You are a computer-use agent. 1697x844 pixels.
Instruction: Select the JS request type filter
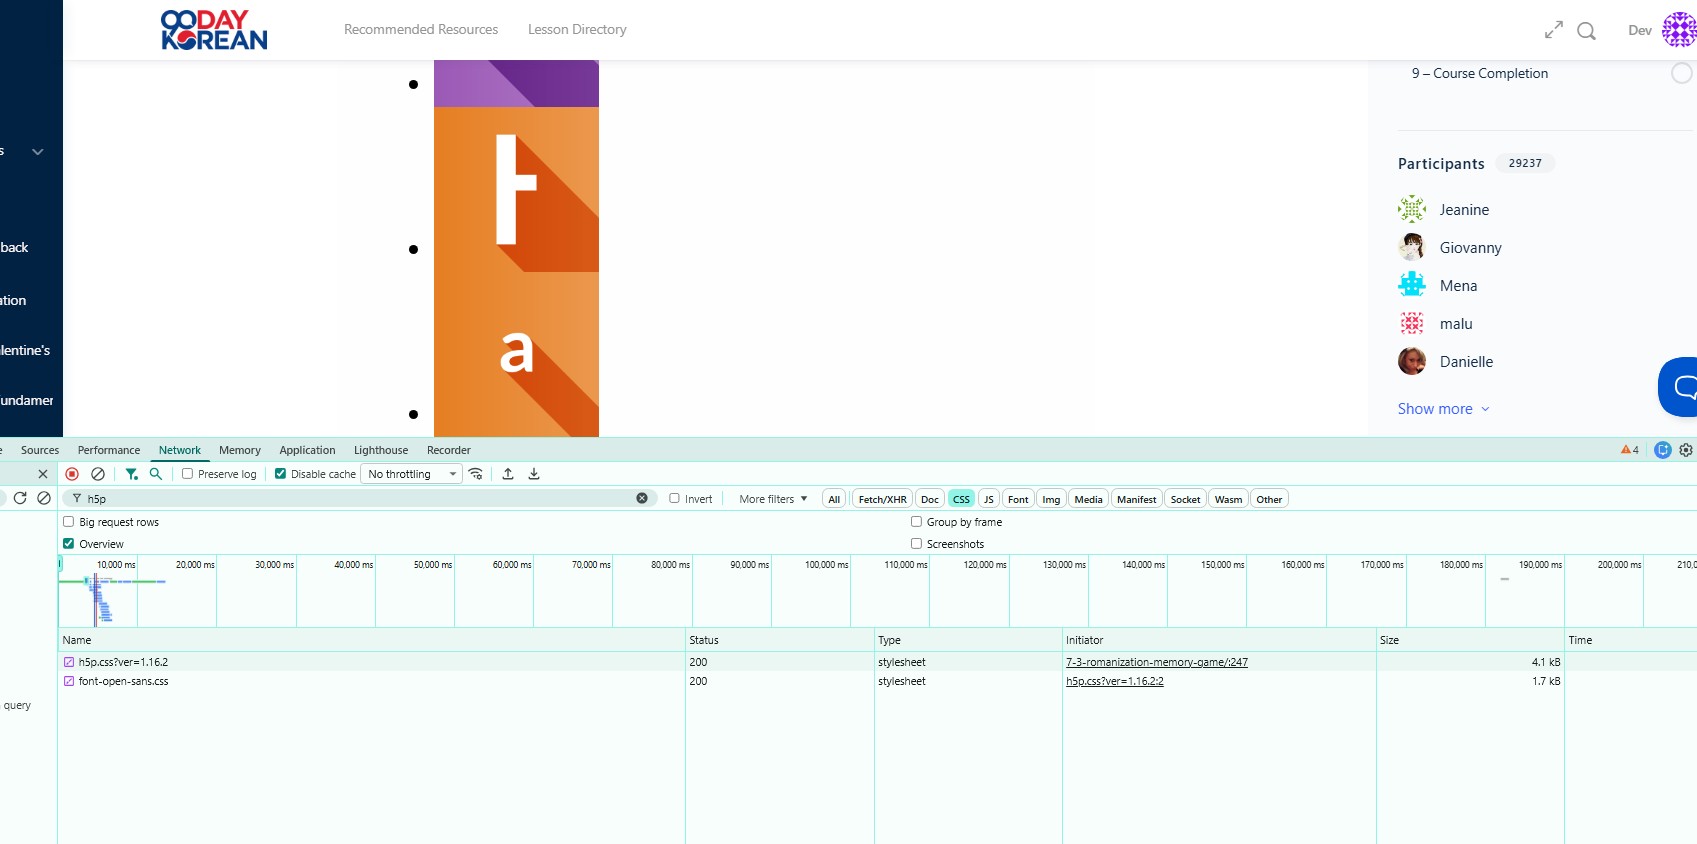click(988, 499)
